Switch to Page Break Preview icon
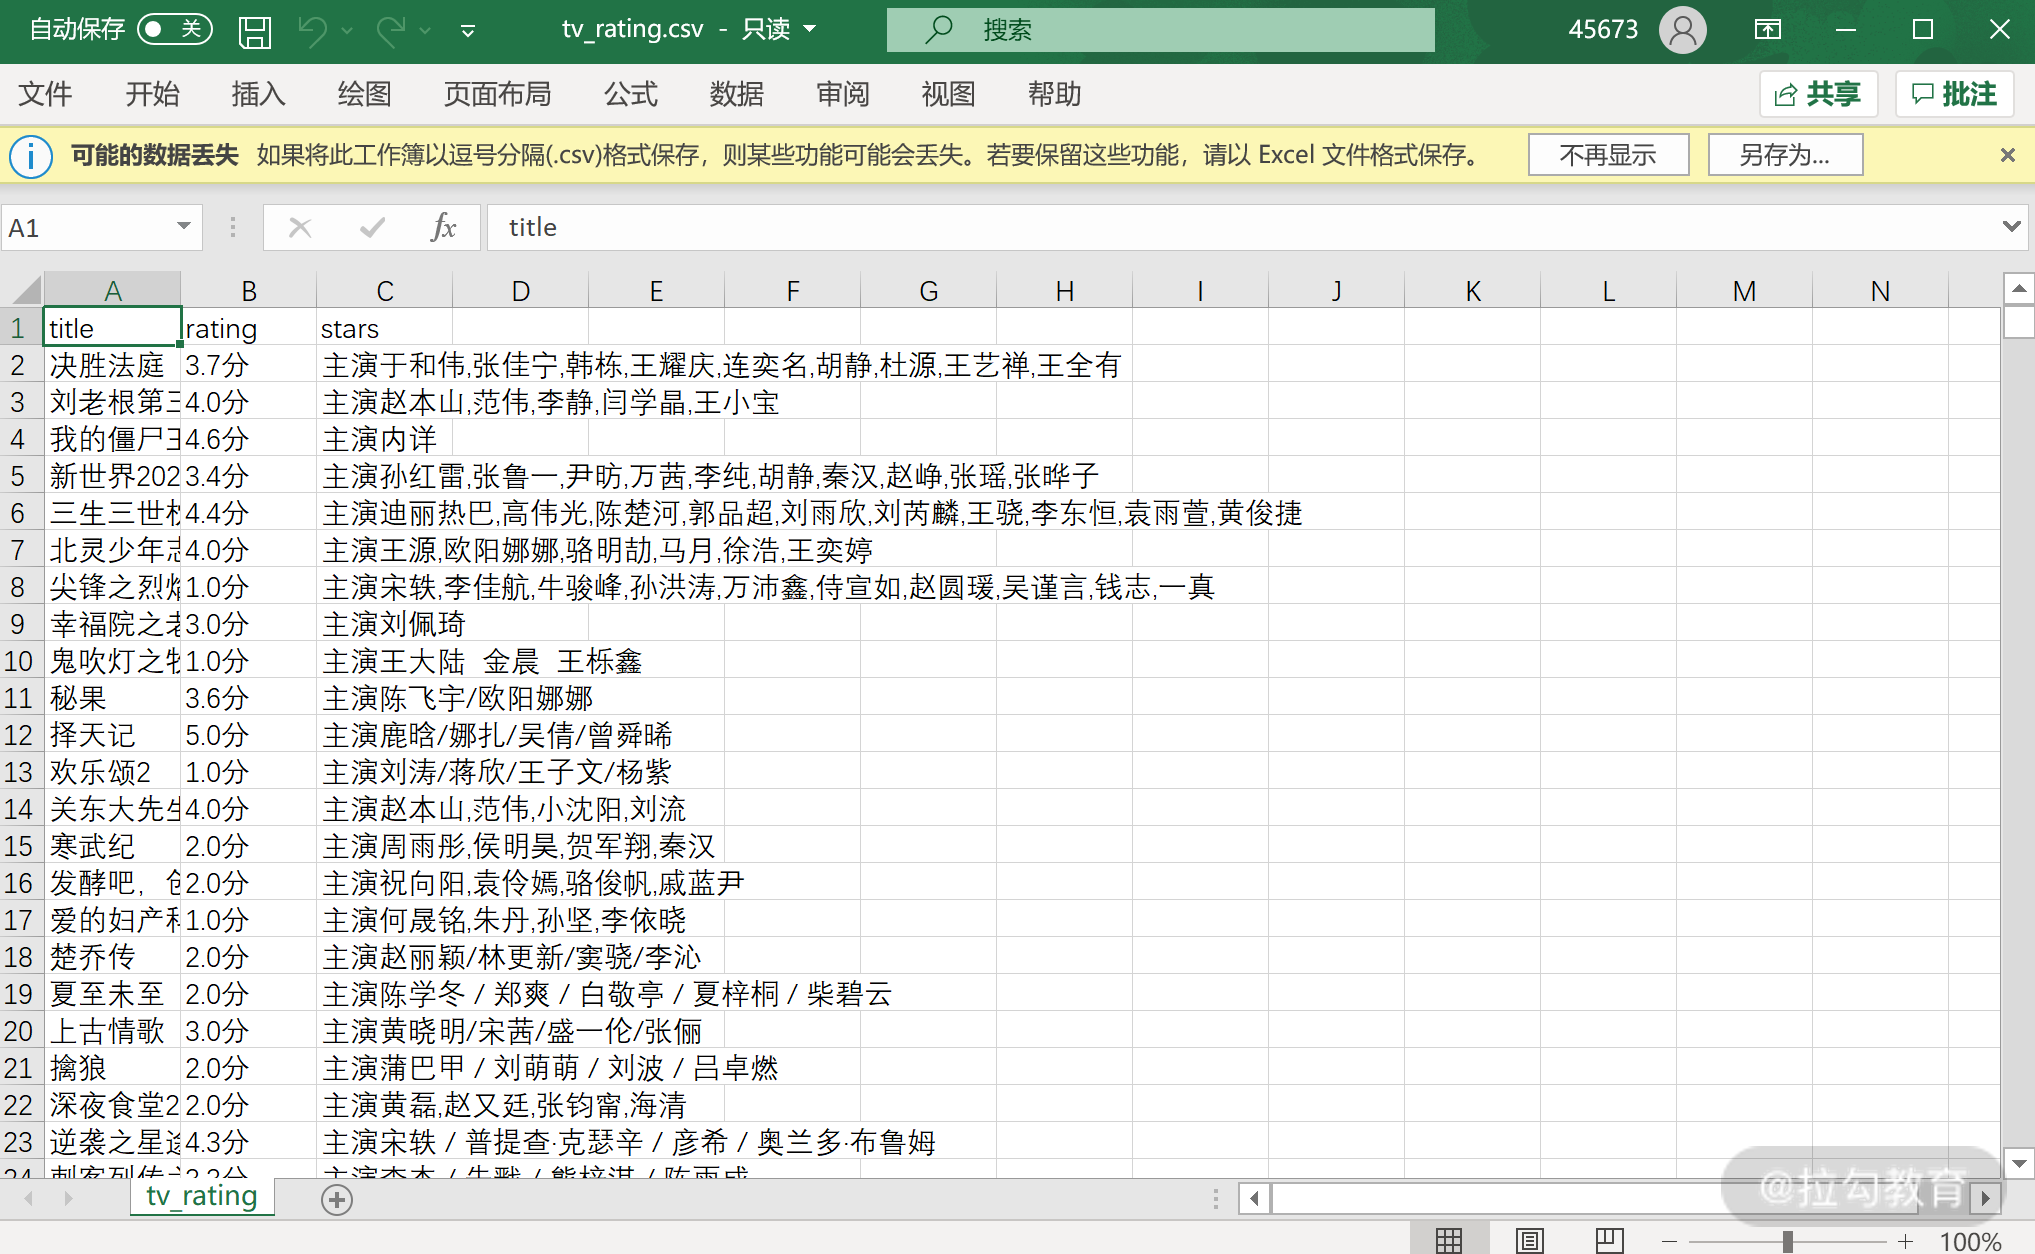Viewport: 2035px width, 1254px height. 1609,1241
